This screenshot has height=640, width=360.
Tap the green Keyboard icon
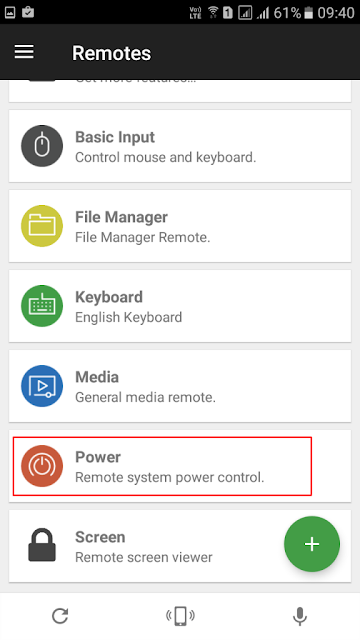pyautogui.click(x=42, y=306)
